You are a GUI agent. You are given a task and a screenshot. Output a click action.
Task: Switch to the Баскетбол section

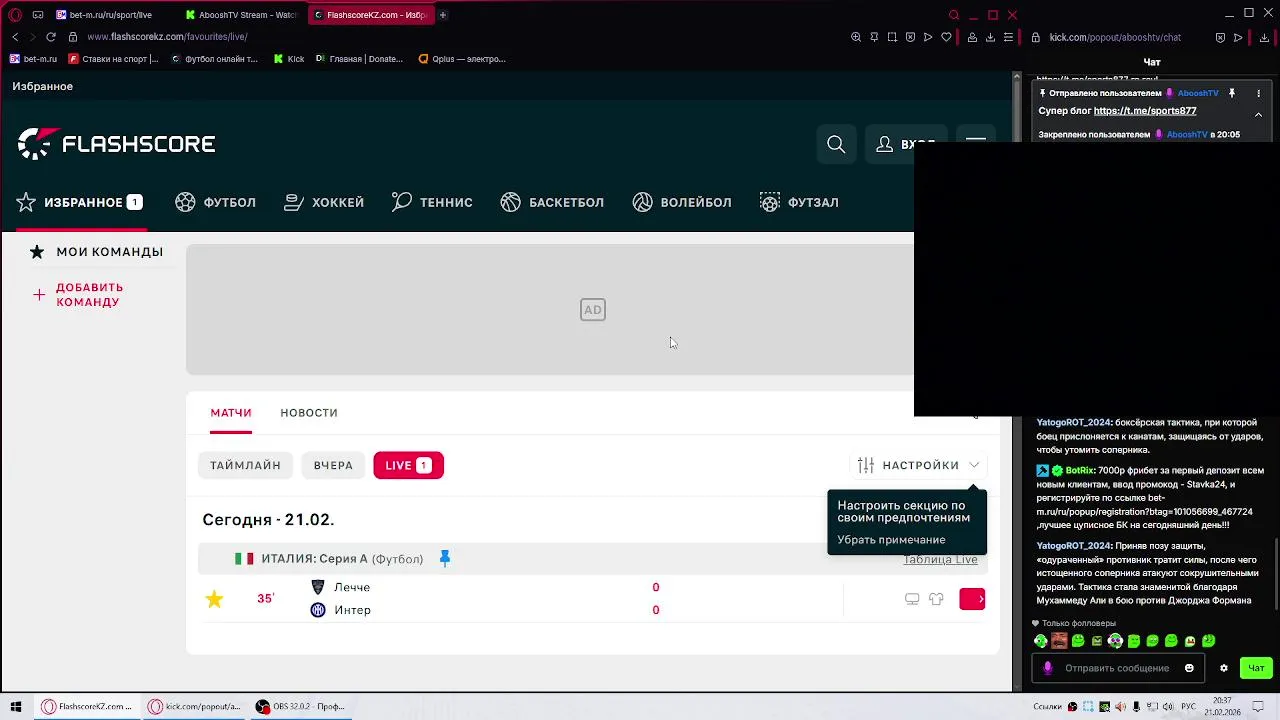tap(552, 202)
